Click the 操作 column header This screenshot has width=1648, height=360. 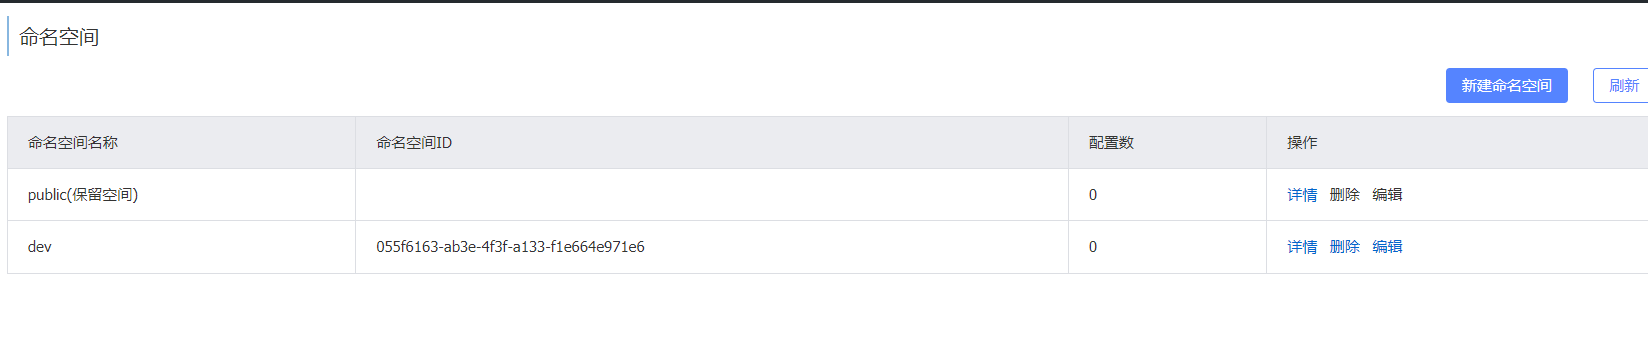click(x=1302, y=143)
